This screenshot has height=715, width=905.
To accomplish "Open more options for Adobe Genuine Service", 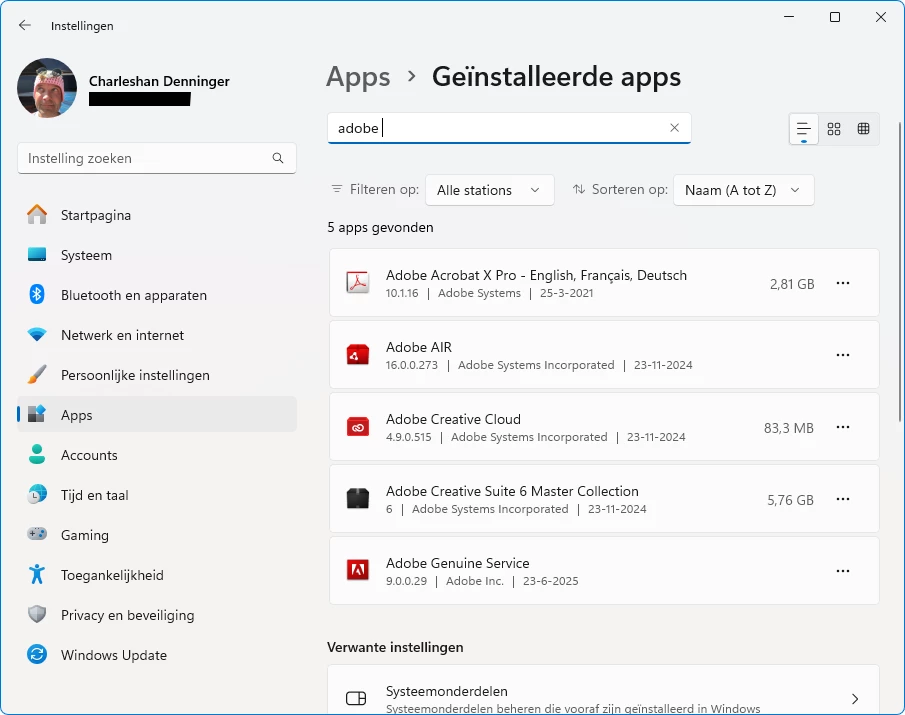I will tap(843, 571).
